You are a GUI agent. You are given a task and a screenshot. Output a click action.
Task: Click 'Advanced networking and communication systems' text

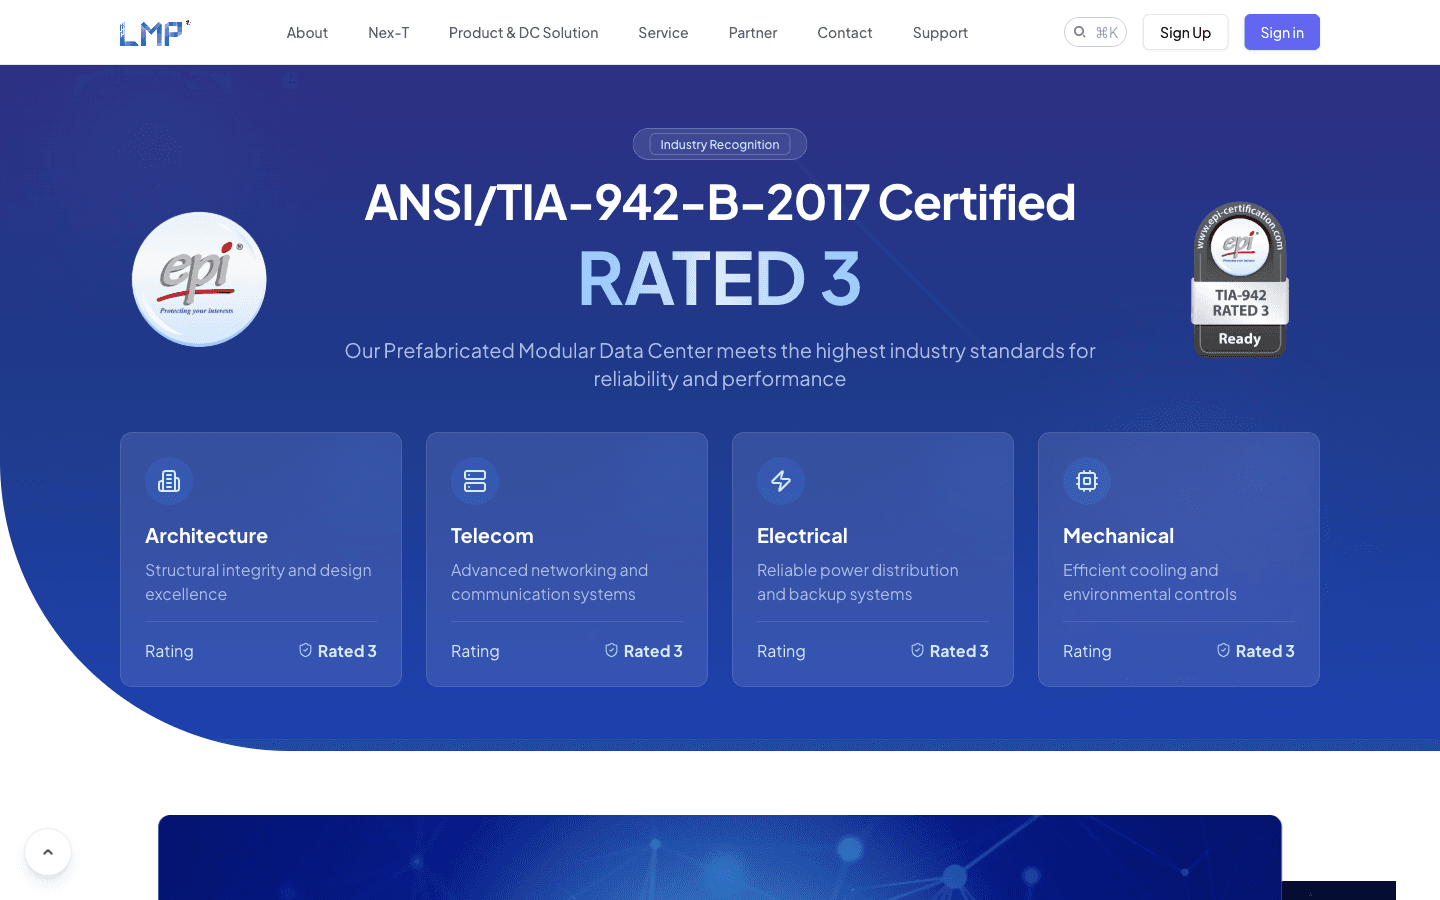point(549,582)
